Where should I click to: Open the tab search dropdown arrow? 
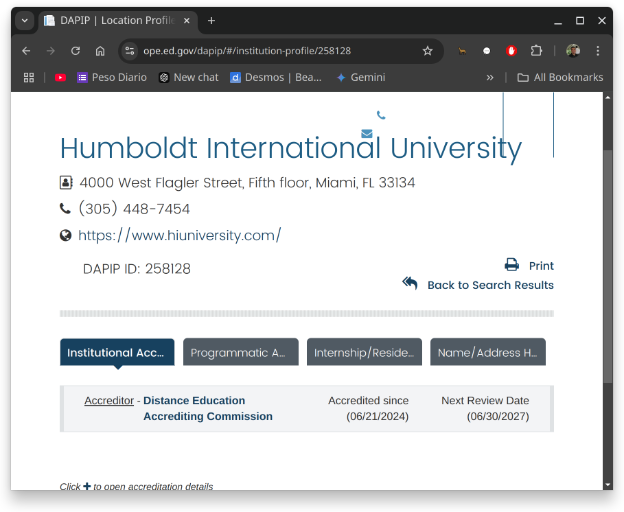[25, 21]
